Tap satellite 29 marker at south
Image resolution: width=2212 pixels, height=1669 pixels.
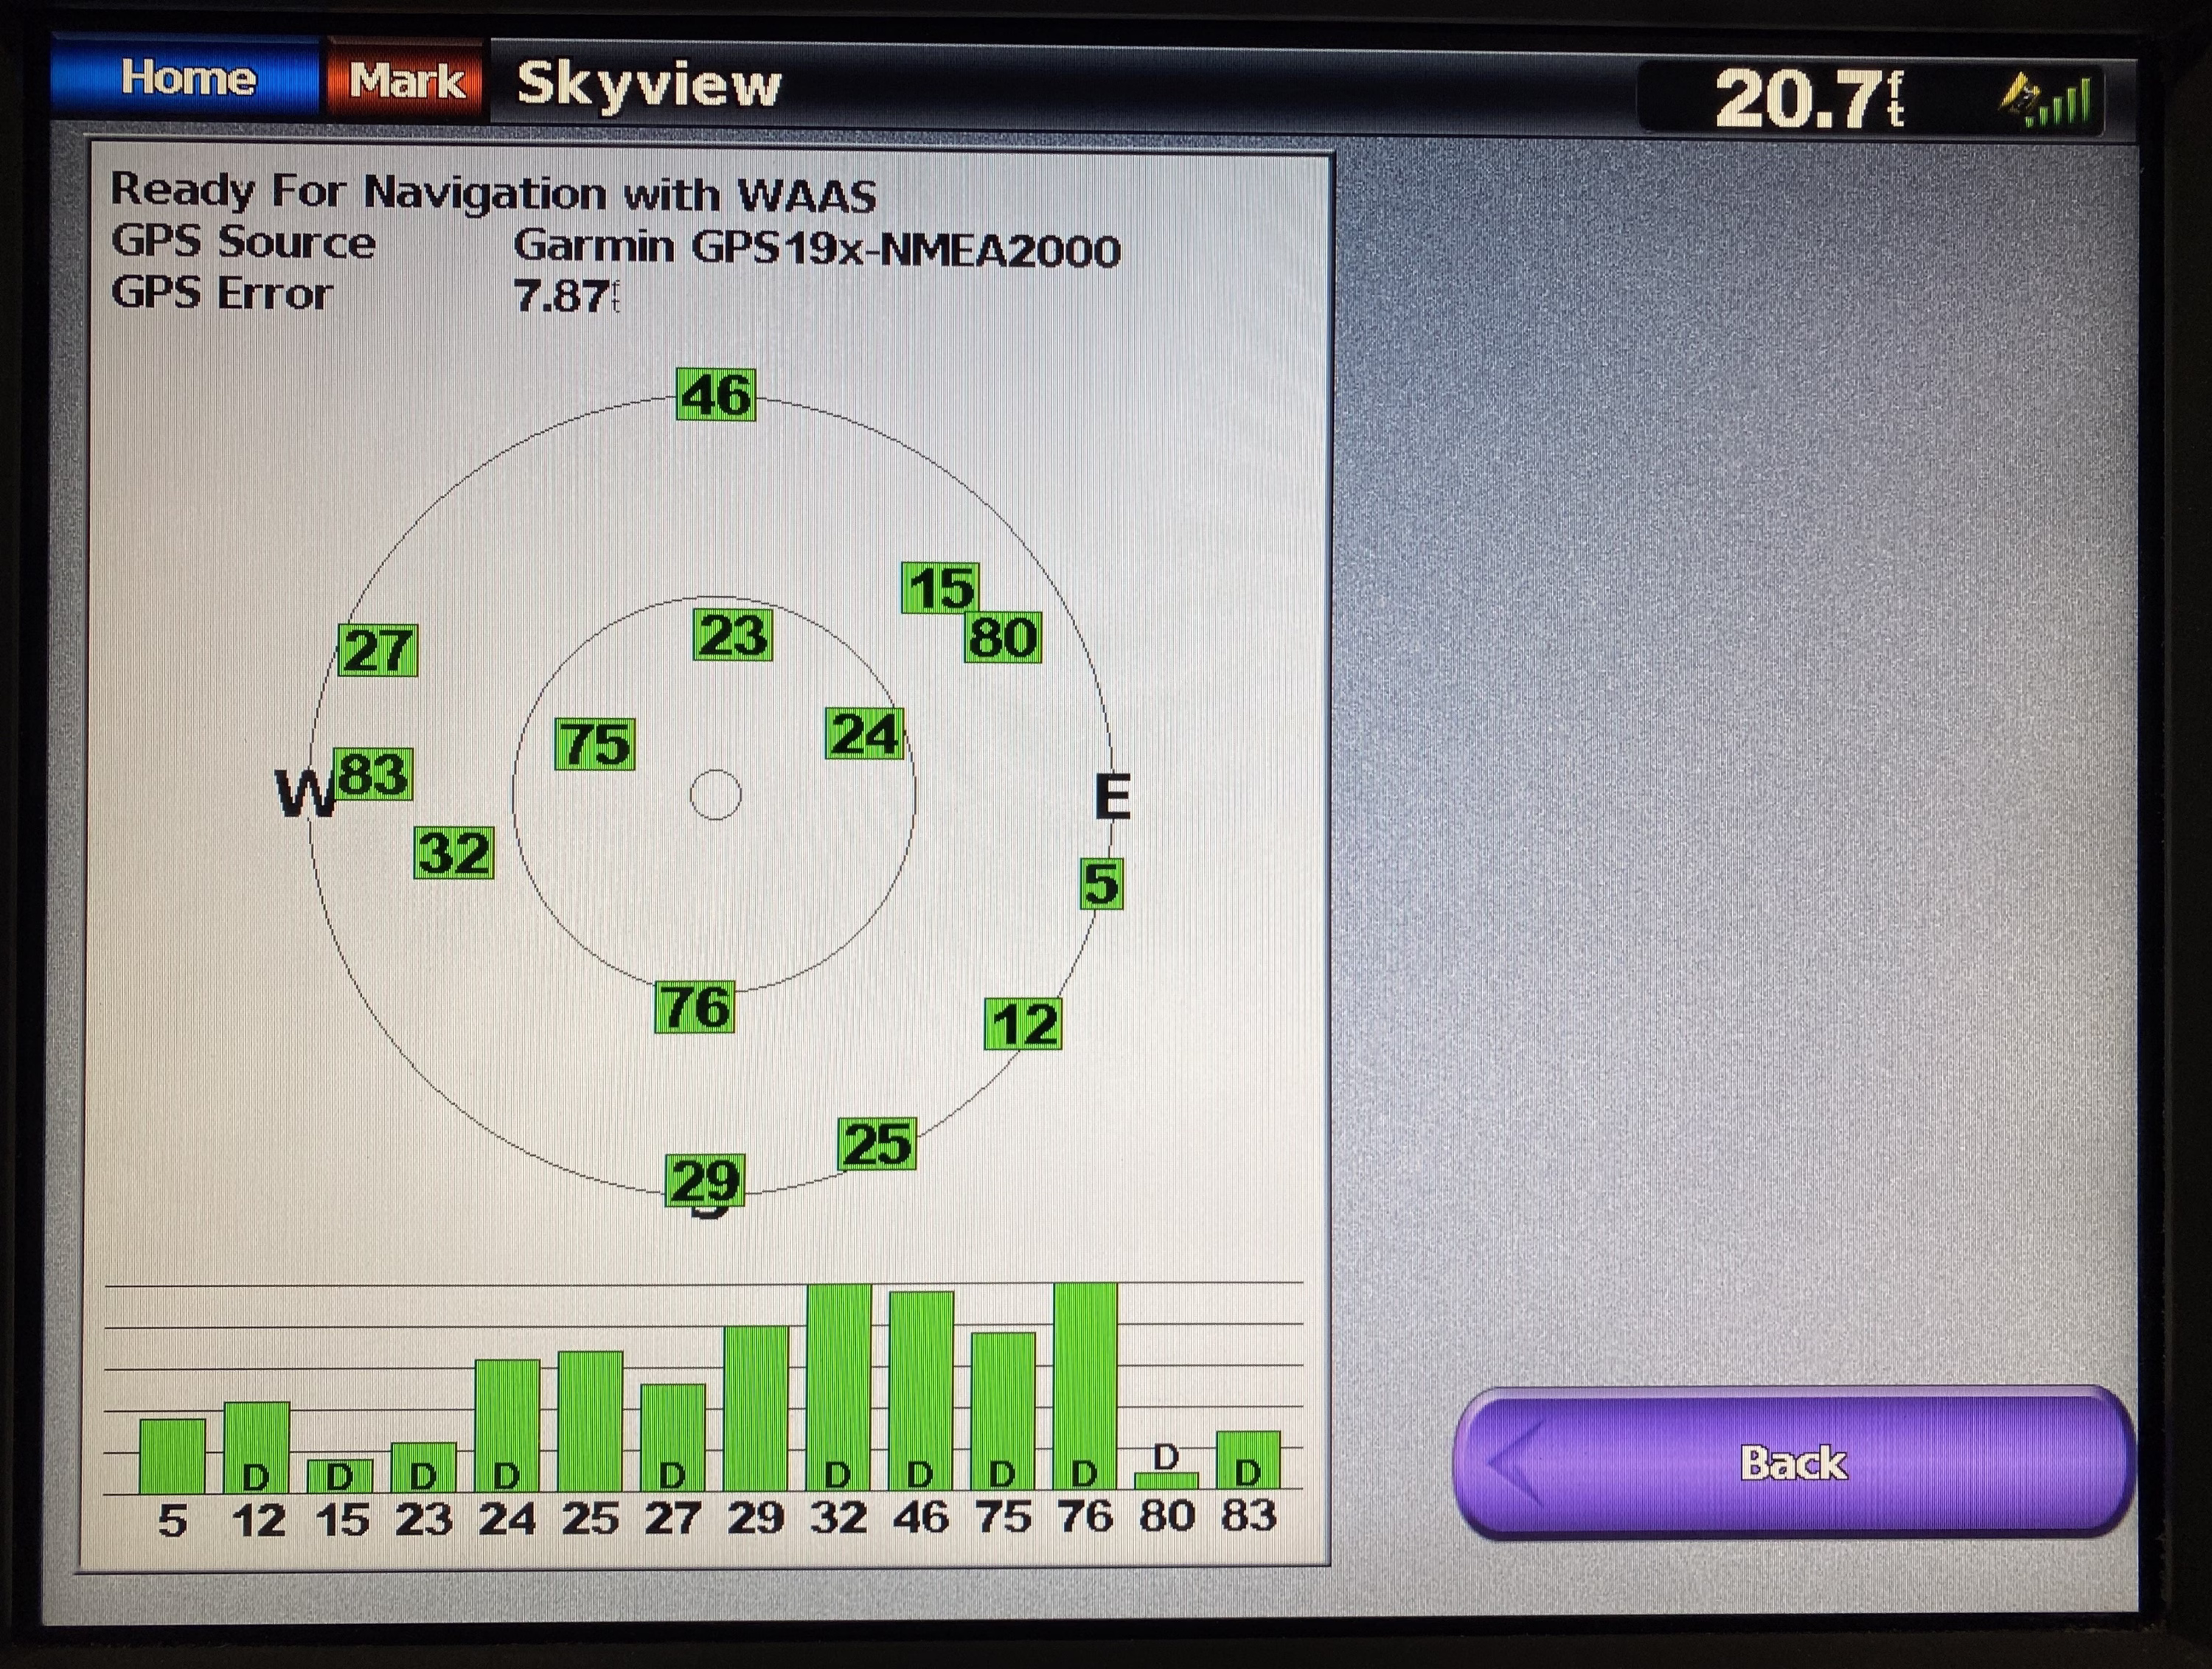pyautogui.click(x=705, y=1181)
